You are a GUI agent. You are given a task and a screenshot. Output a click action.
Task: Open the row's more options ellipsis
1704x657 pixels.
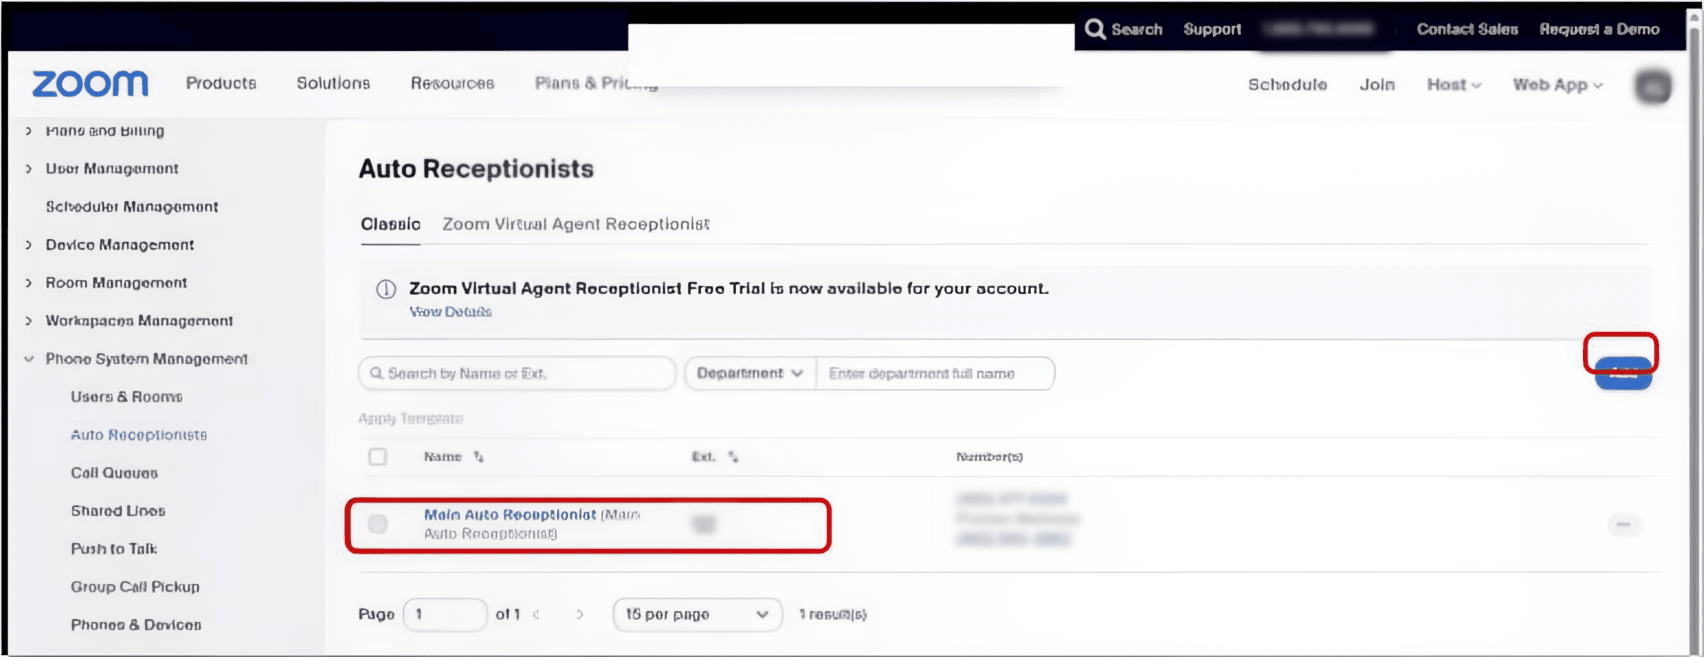click(1623, 524)
